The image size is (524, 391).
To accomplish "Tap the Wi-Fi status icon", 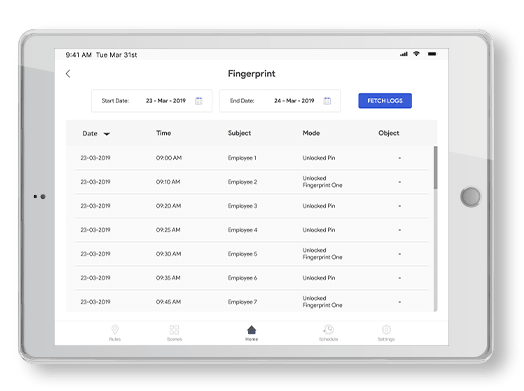I will pyautogui.click(x=416, y=53).
